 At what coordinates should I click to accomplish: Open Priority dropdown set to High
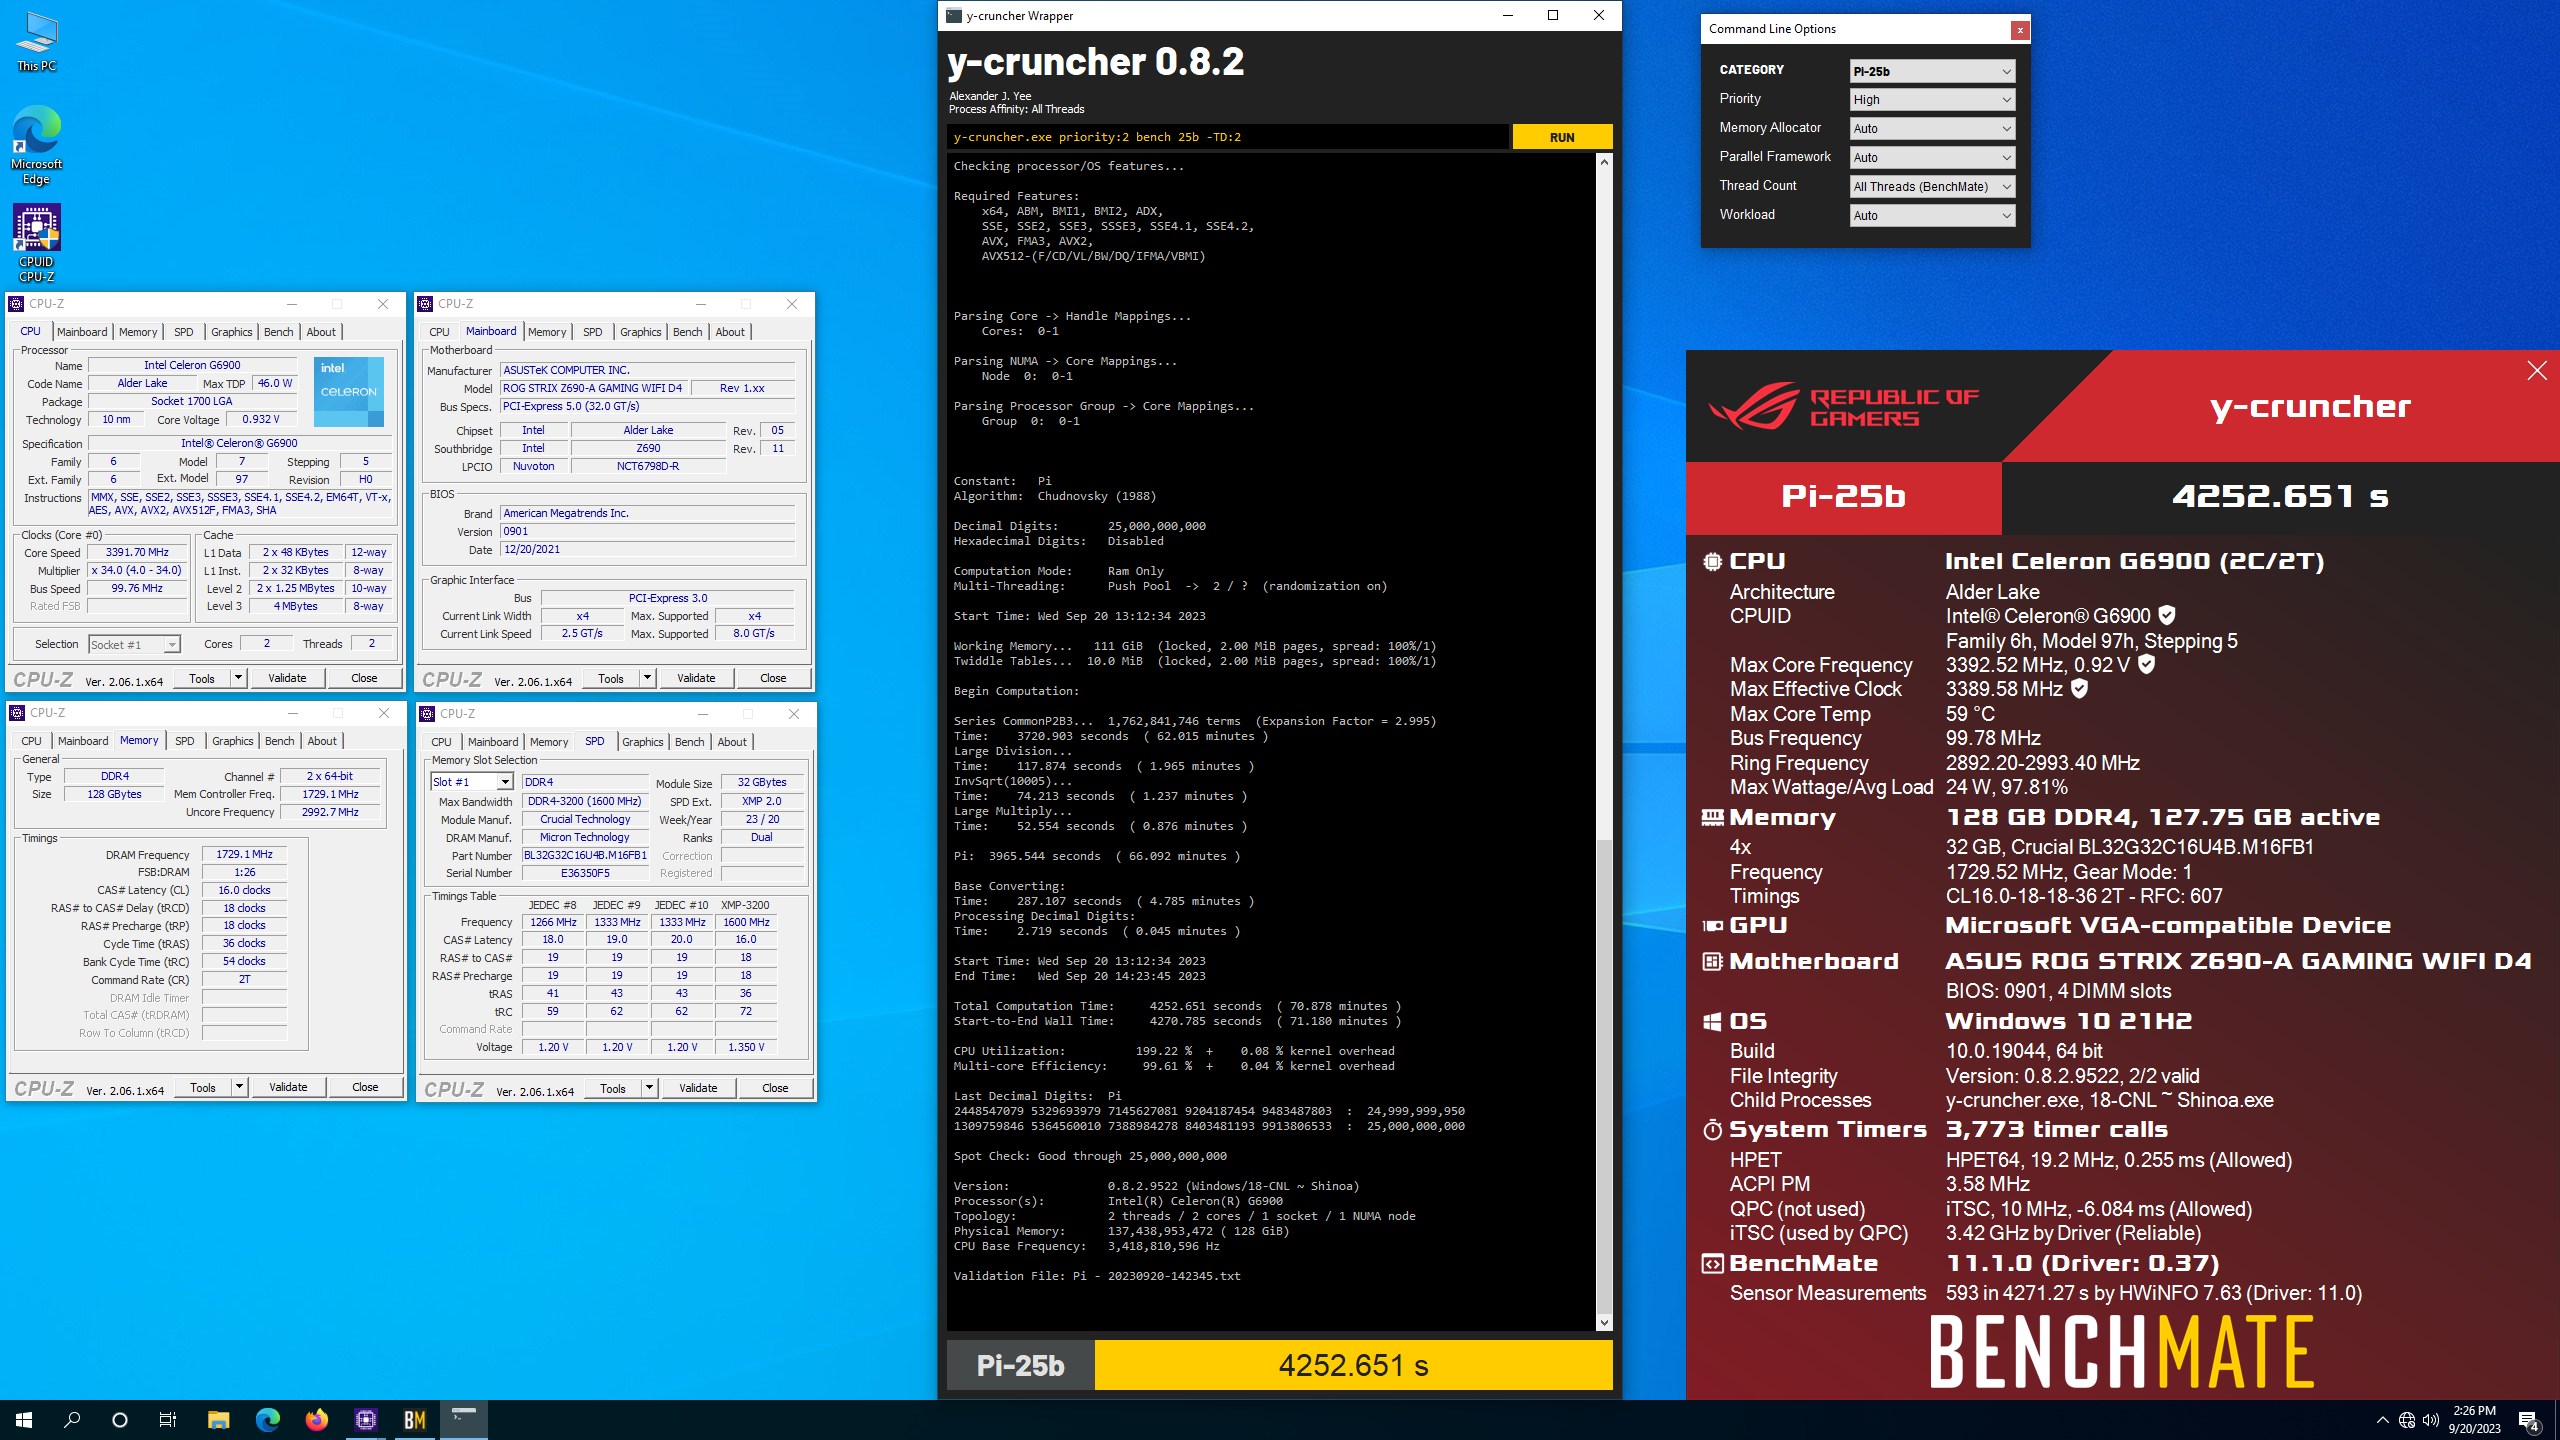pyautogui.click(x=1932, y=100)
